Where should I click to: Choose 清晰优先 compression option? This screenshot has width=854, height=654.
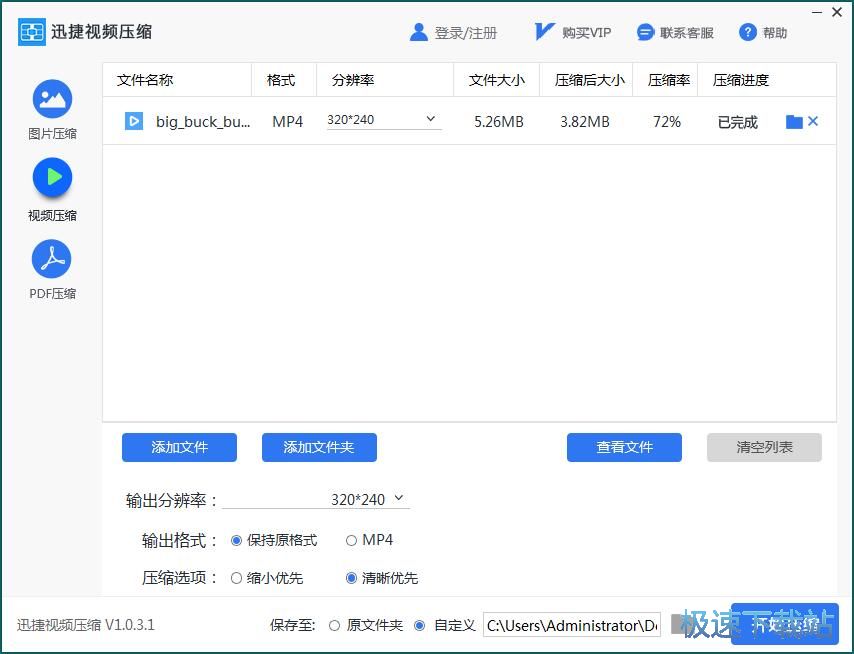pos(382,578)
